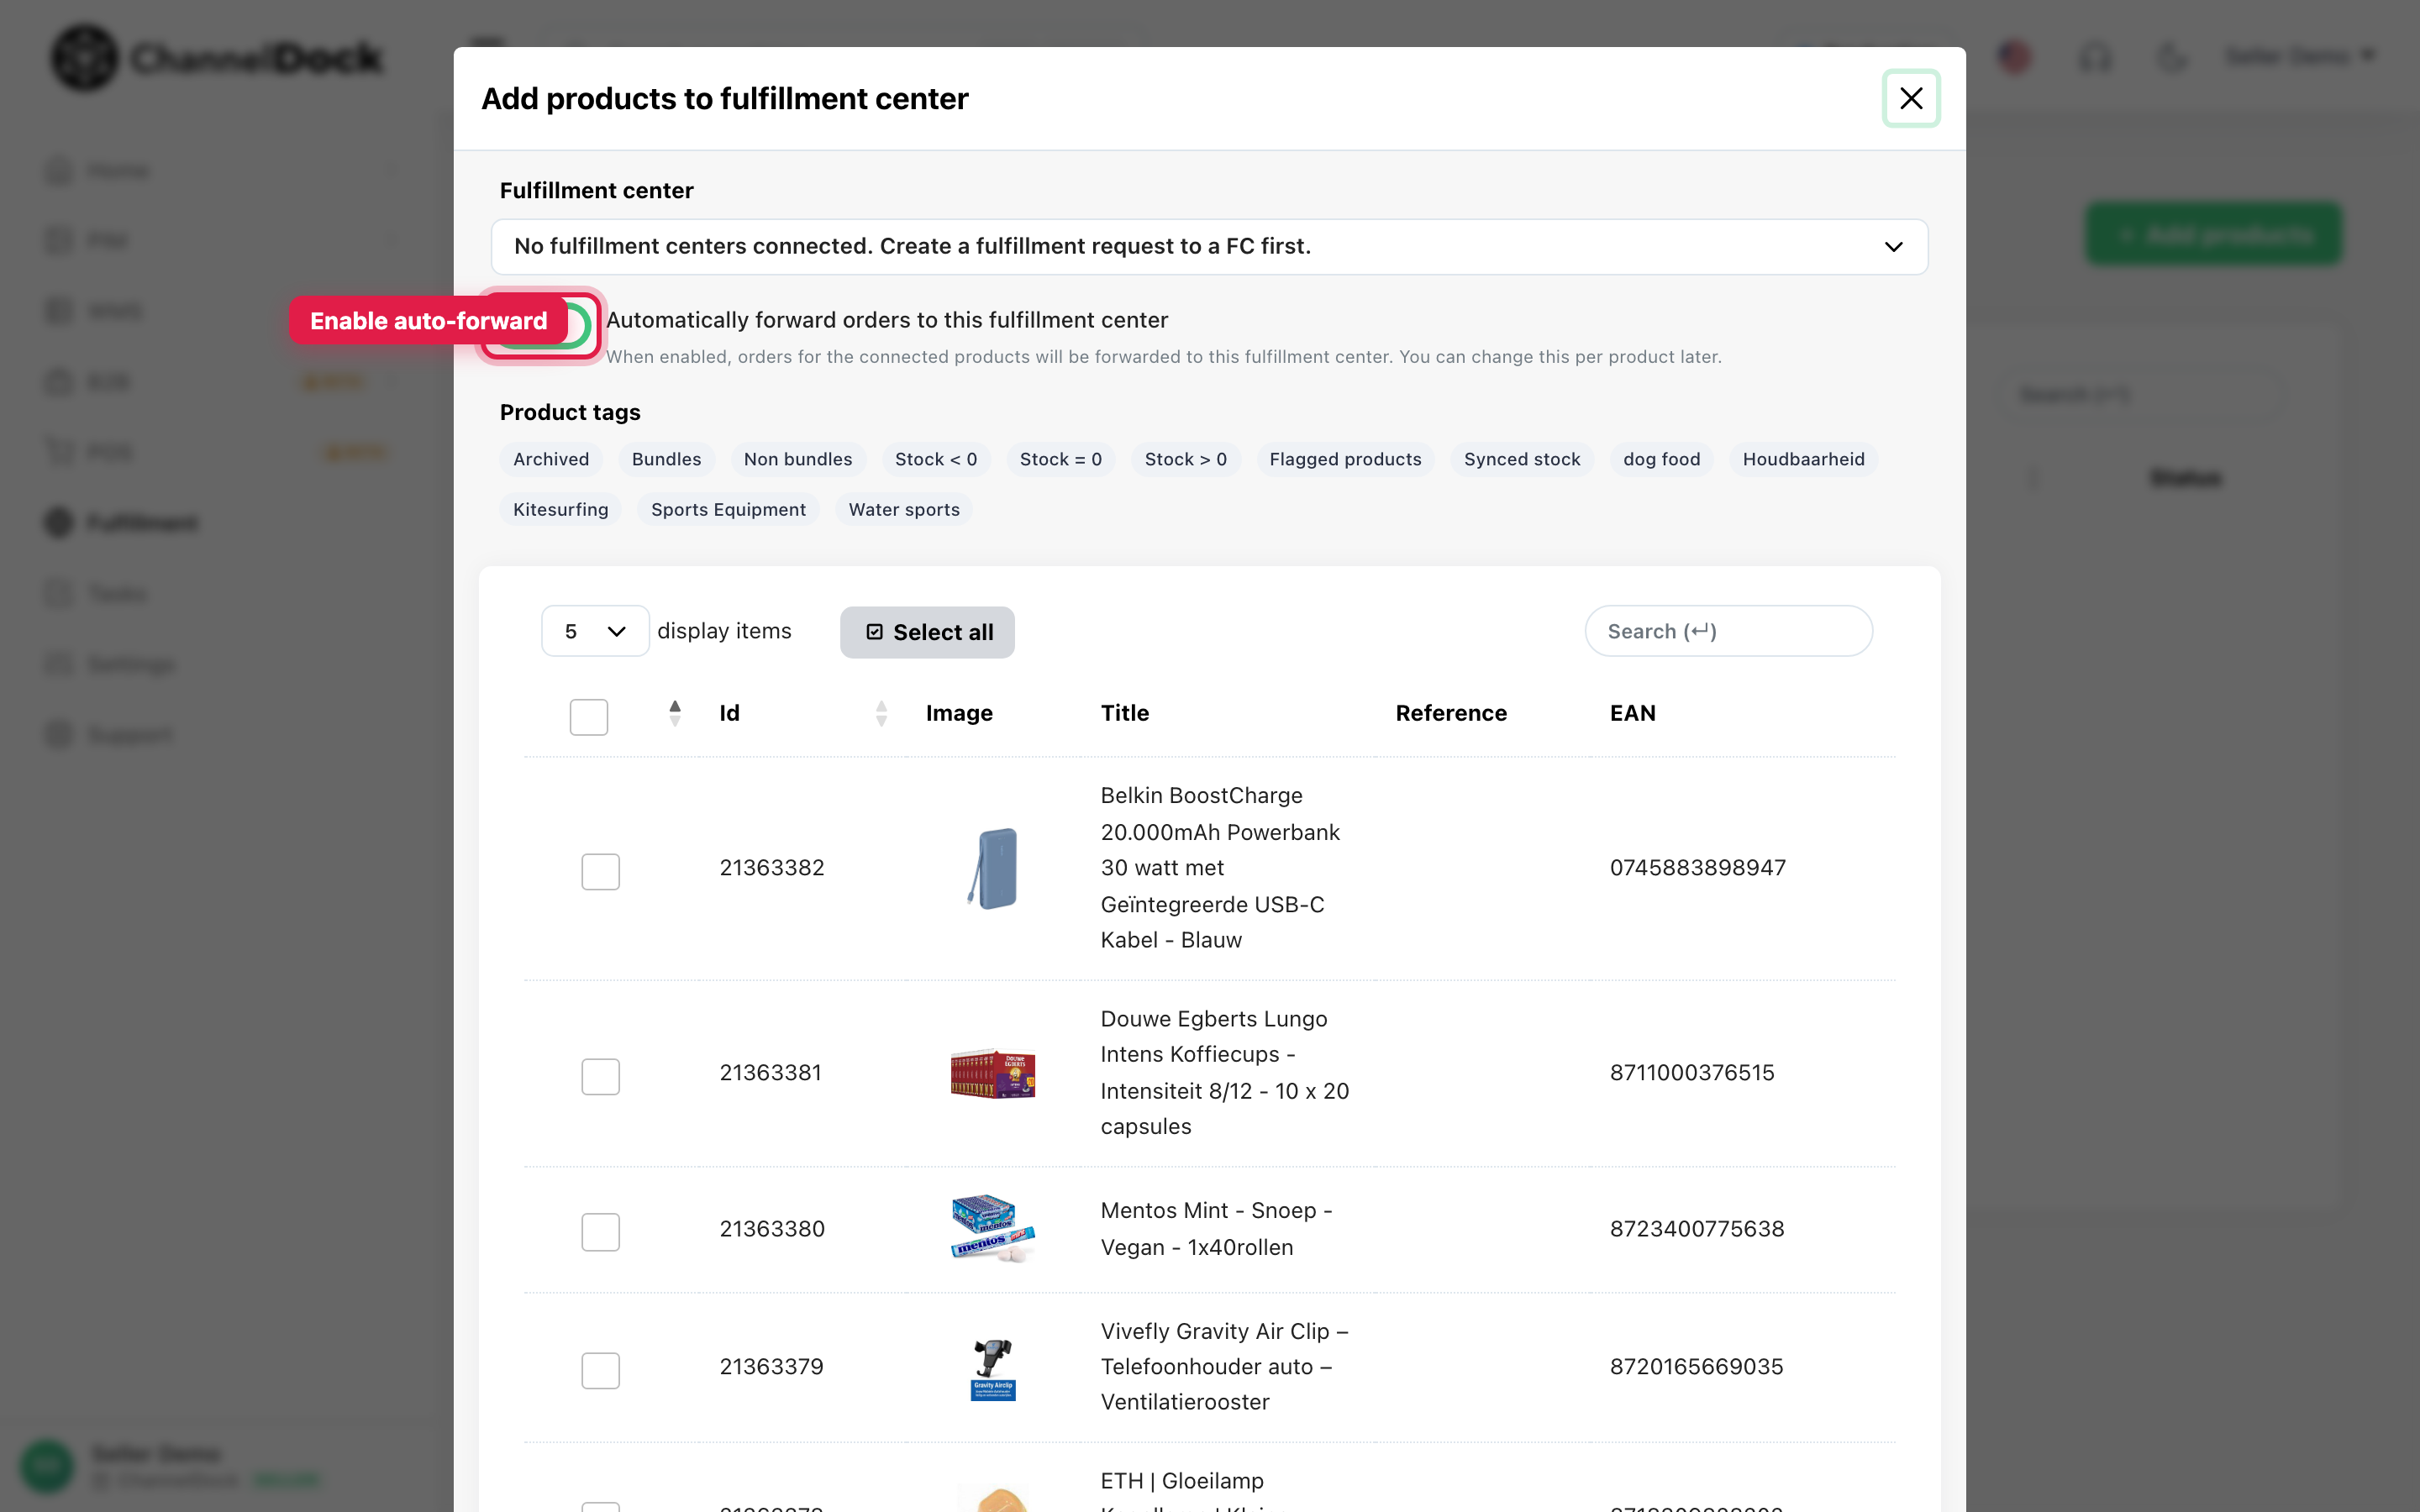
Task: Sort by the arrows before Image column
Action: click(x=881, y=713)
